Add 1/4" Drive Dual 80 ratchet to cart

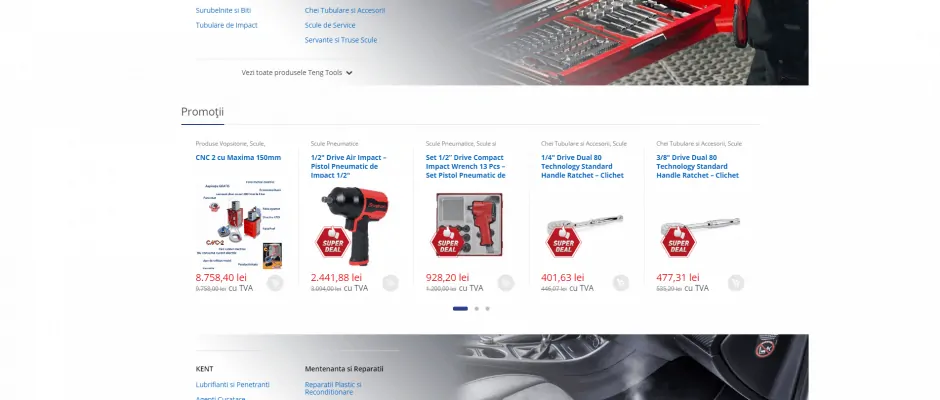[x=620, y=283]
